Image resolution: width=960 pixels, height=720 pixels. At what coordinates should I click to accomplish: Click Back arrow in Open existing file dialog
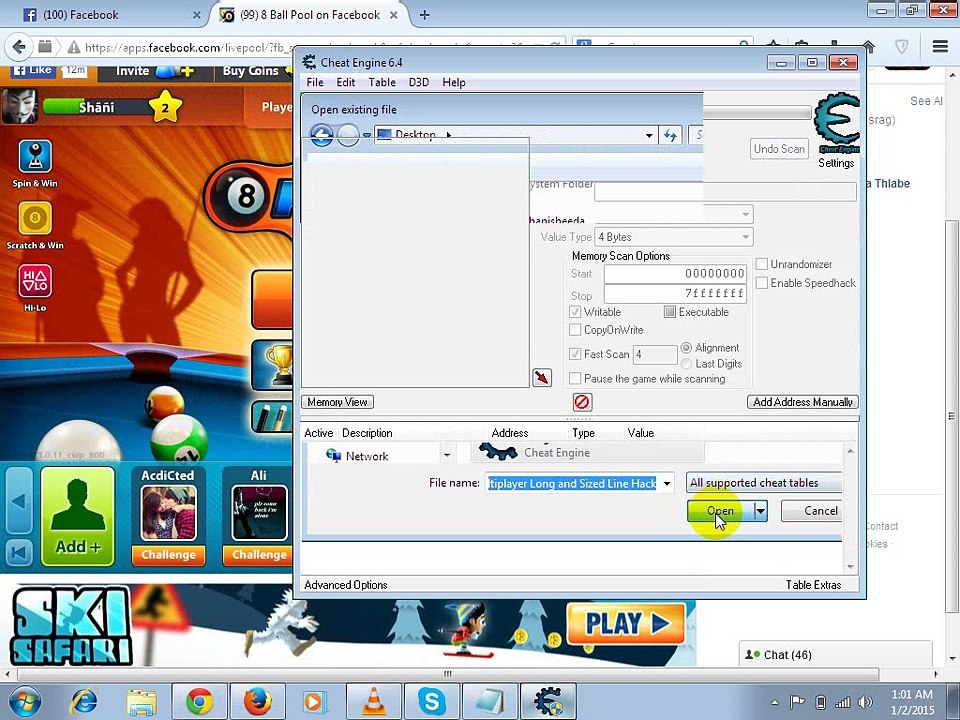[321, 135]
